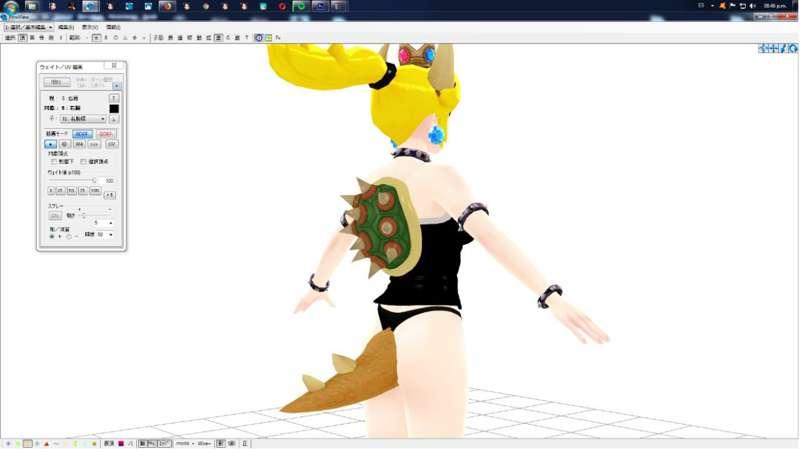Click the volume icon in system tray
Screen dimensions: 800x449
click(753, 6)
